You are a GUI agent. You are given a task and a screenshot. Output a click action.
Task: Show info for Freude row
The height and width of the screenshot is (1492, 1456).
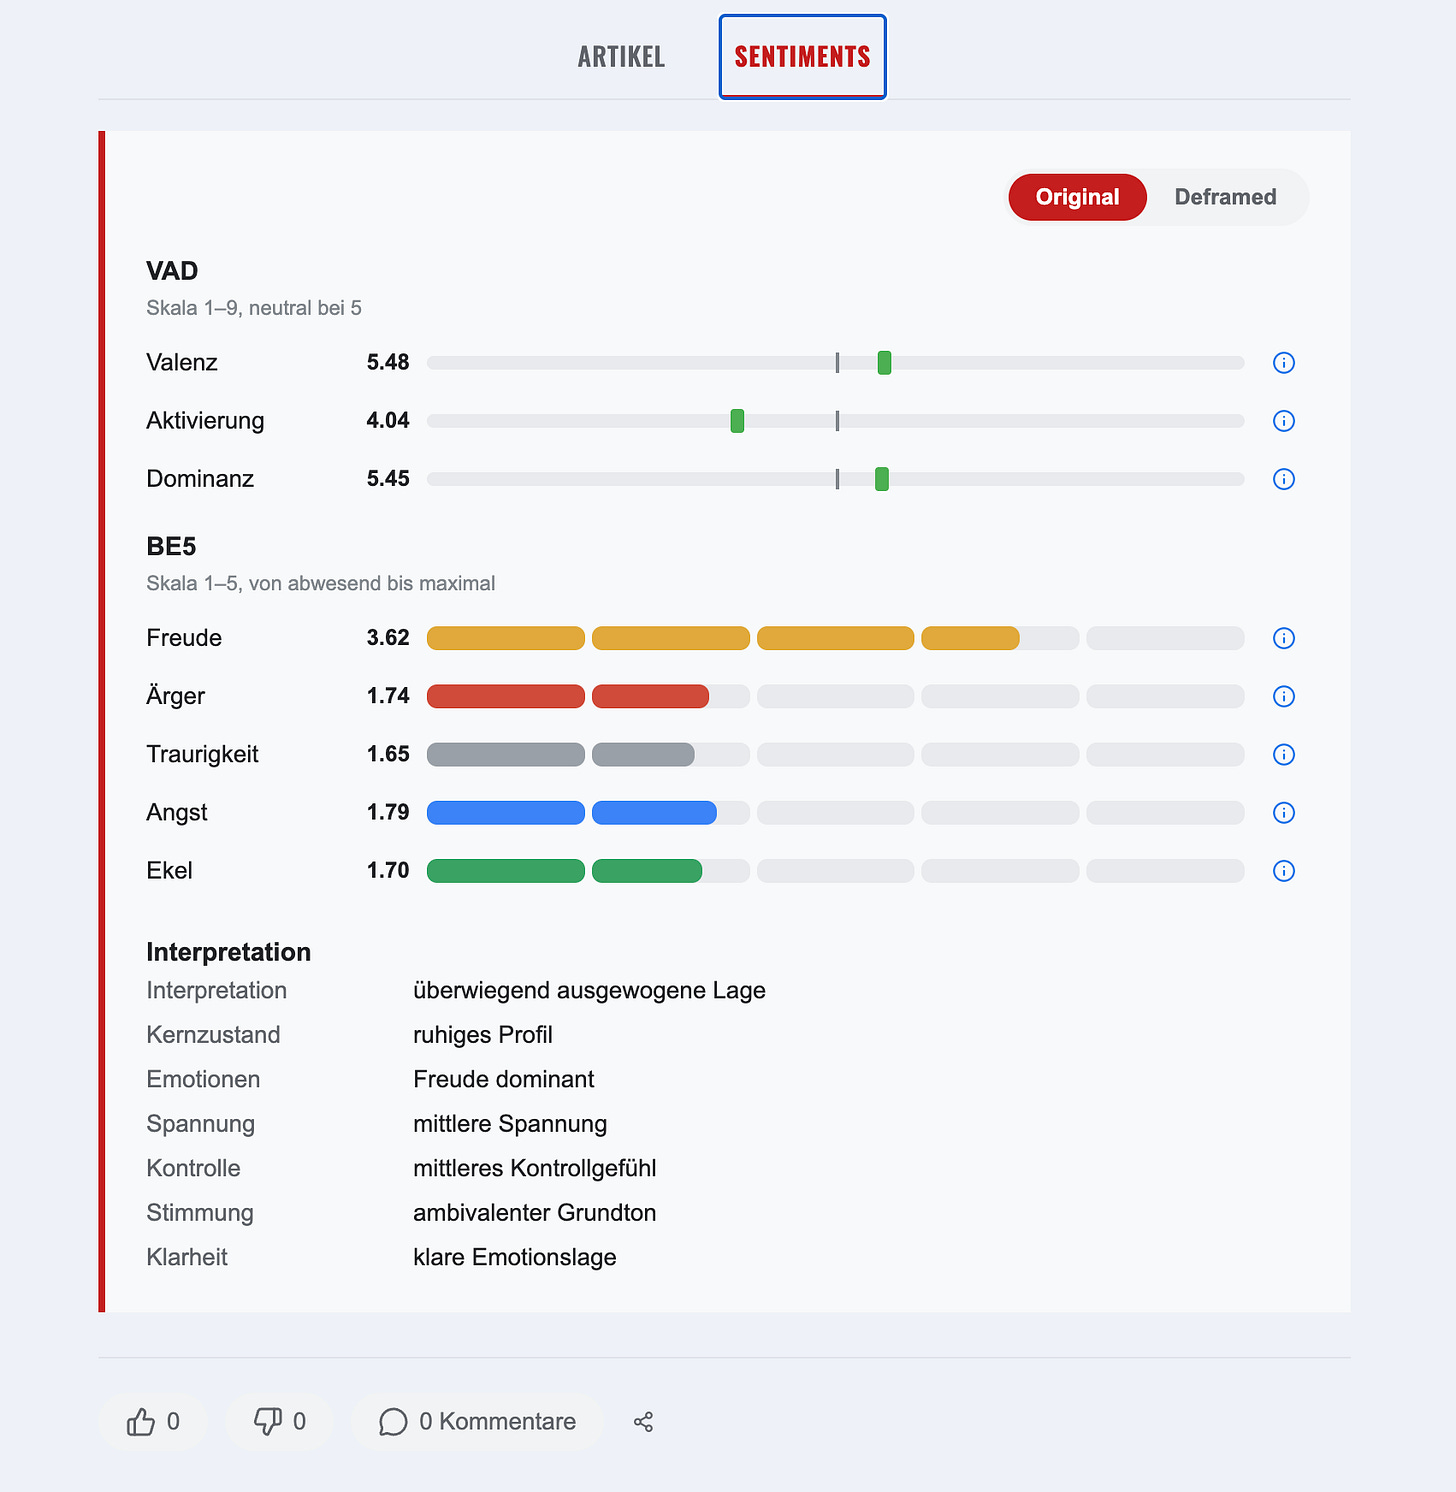click(x=1284, y=638)
